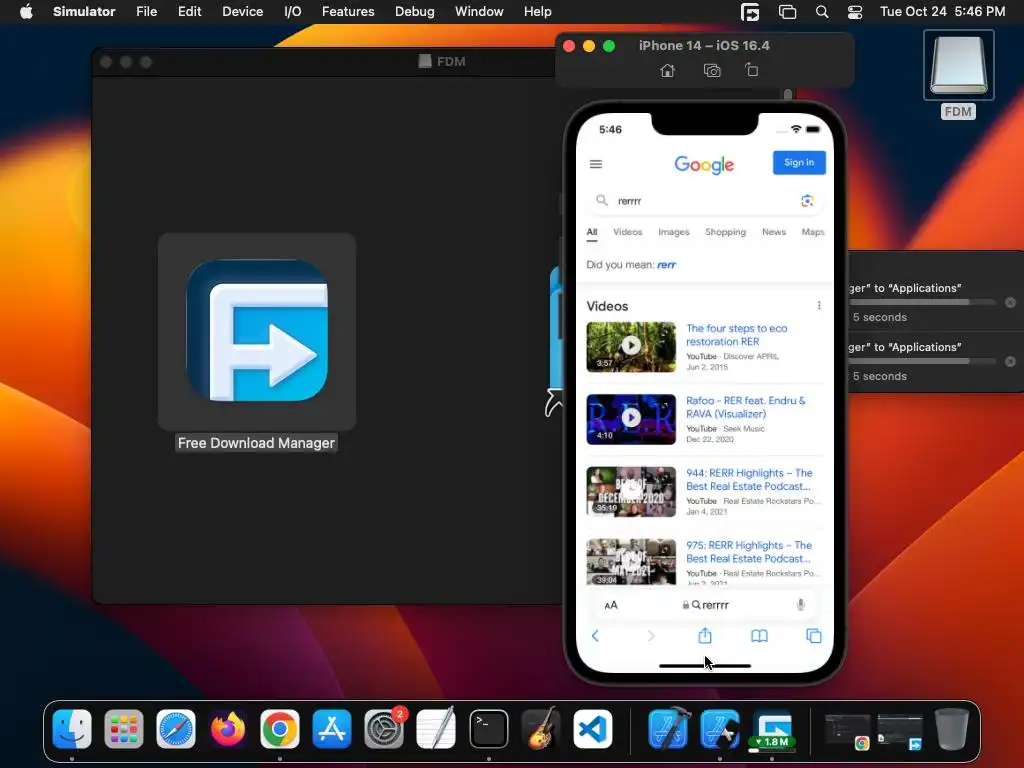Open 'Rafoo - RER feat. Endru & RAVA' link
Screen dimensions: 1024x768
pyautogui.click(x=745, y=407)
